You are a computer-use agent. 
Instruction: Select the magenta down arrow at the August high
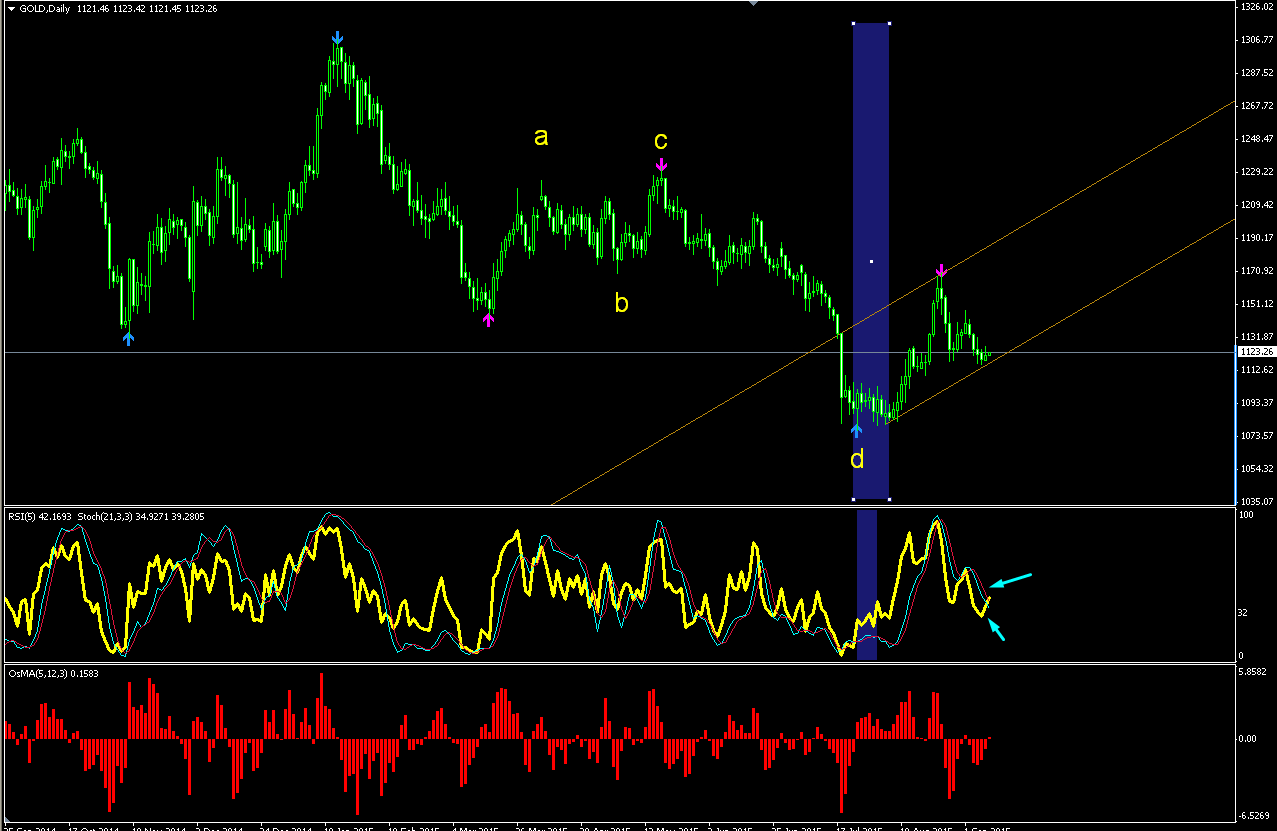tap(941, 271)
